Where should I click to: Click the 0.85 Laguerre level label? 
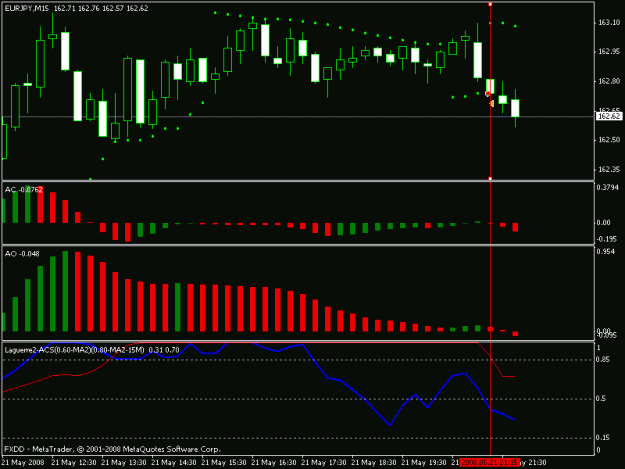click(603, 359)
